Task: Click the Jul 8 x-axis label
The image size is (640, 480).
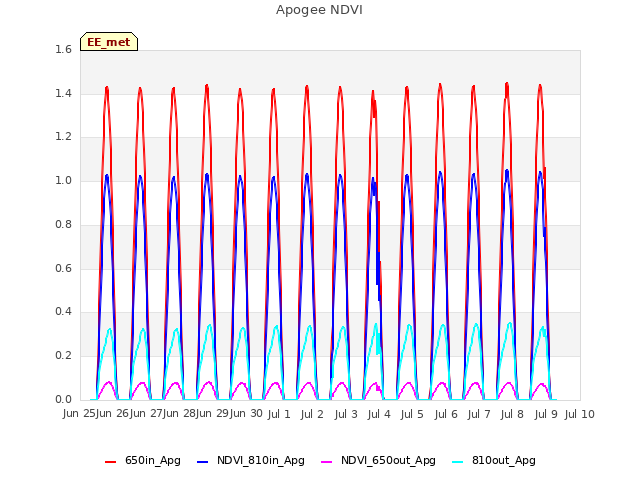Action: click(x=512, y=414)
